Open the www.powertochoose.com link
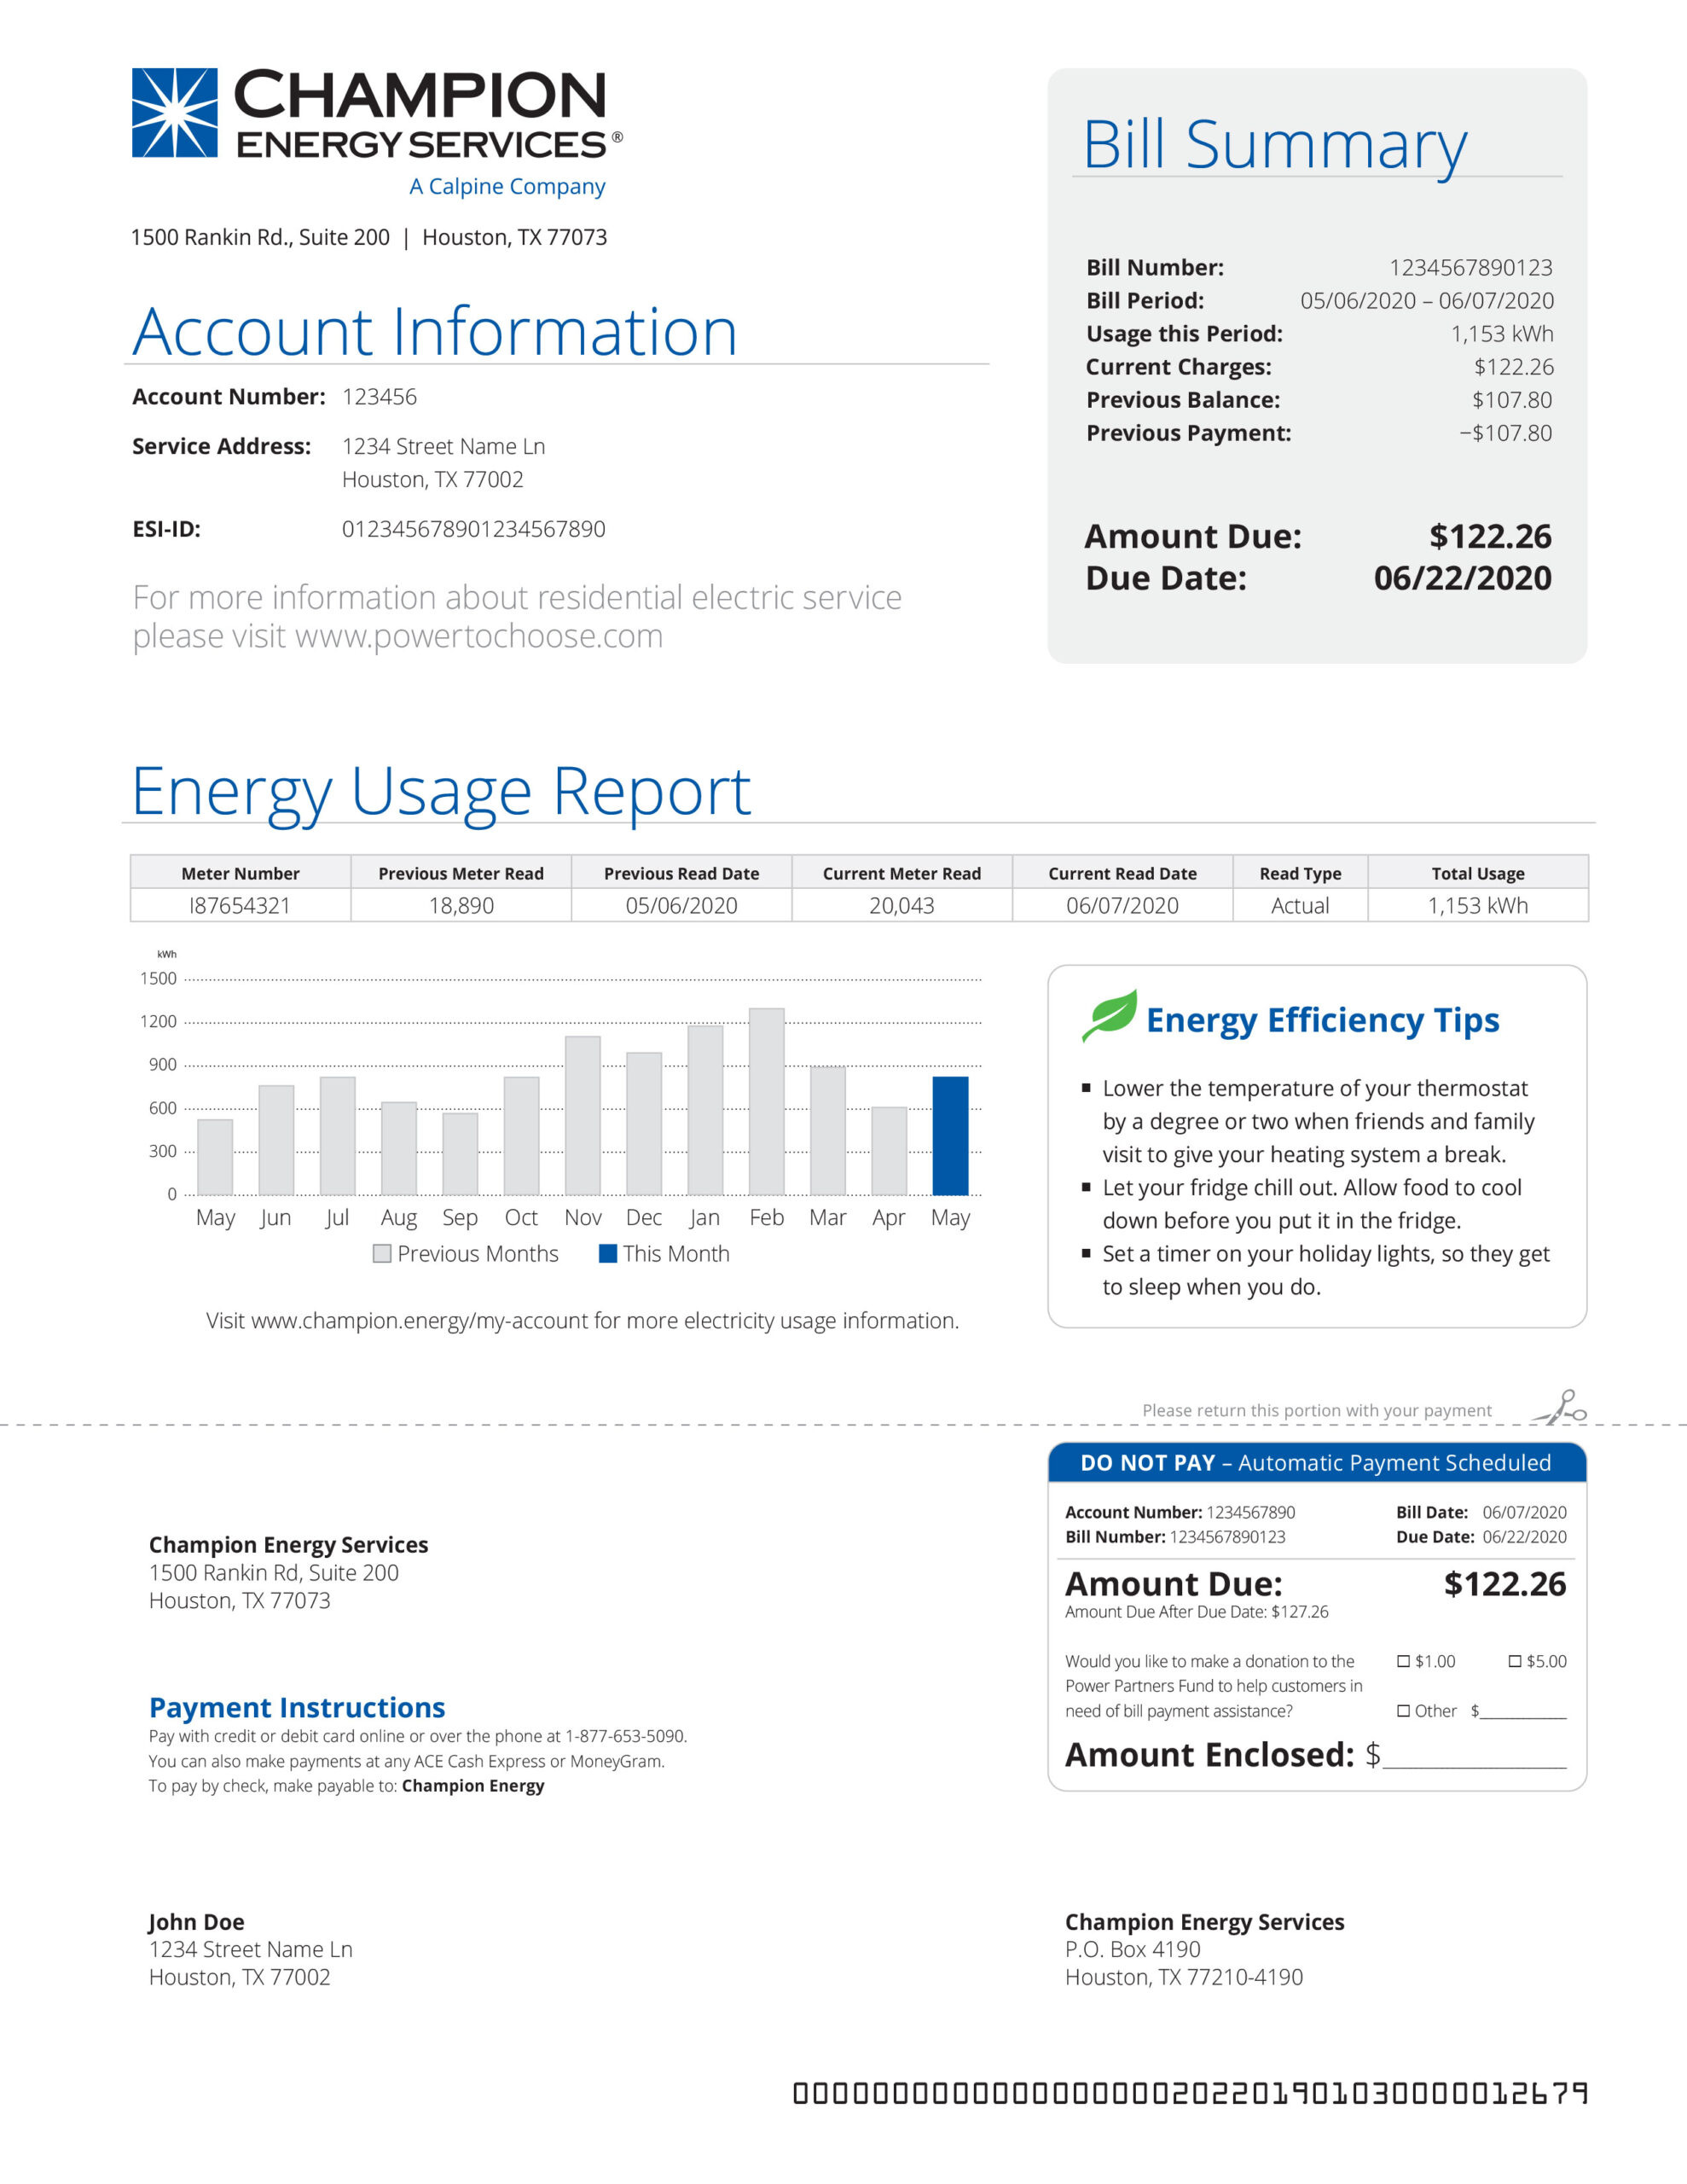Screen dimensions: 1687x2184 (479, 636)
